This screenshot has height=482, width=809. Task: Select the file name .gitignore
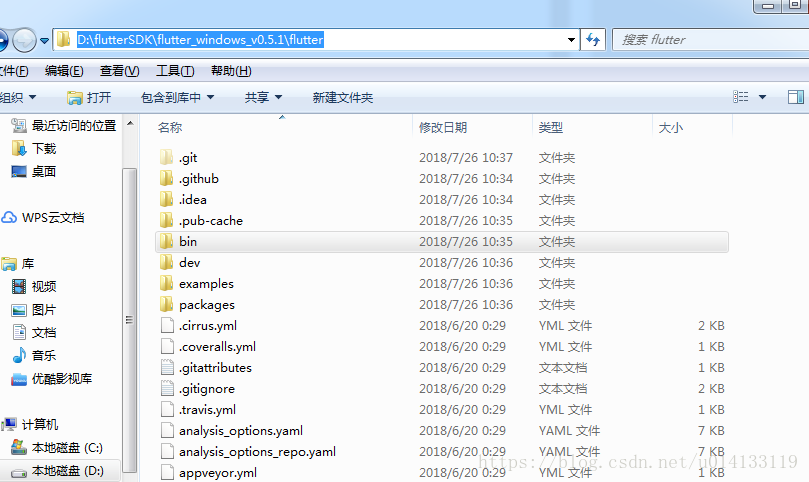[x=207, y=389]
